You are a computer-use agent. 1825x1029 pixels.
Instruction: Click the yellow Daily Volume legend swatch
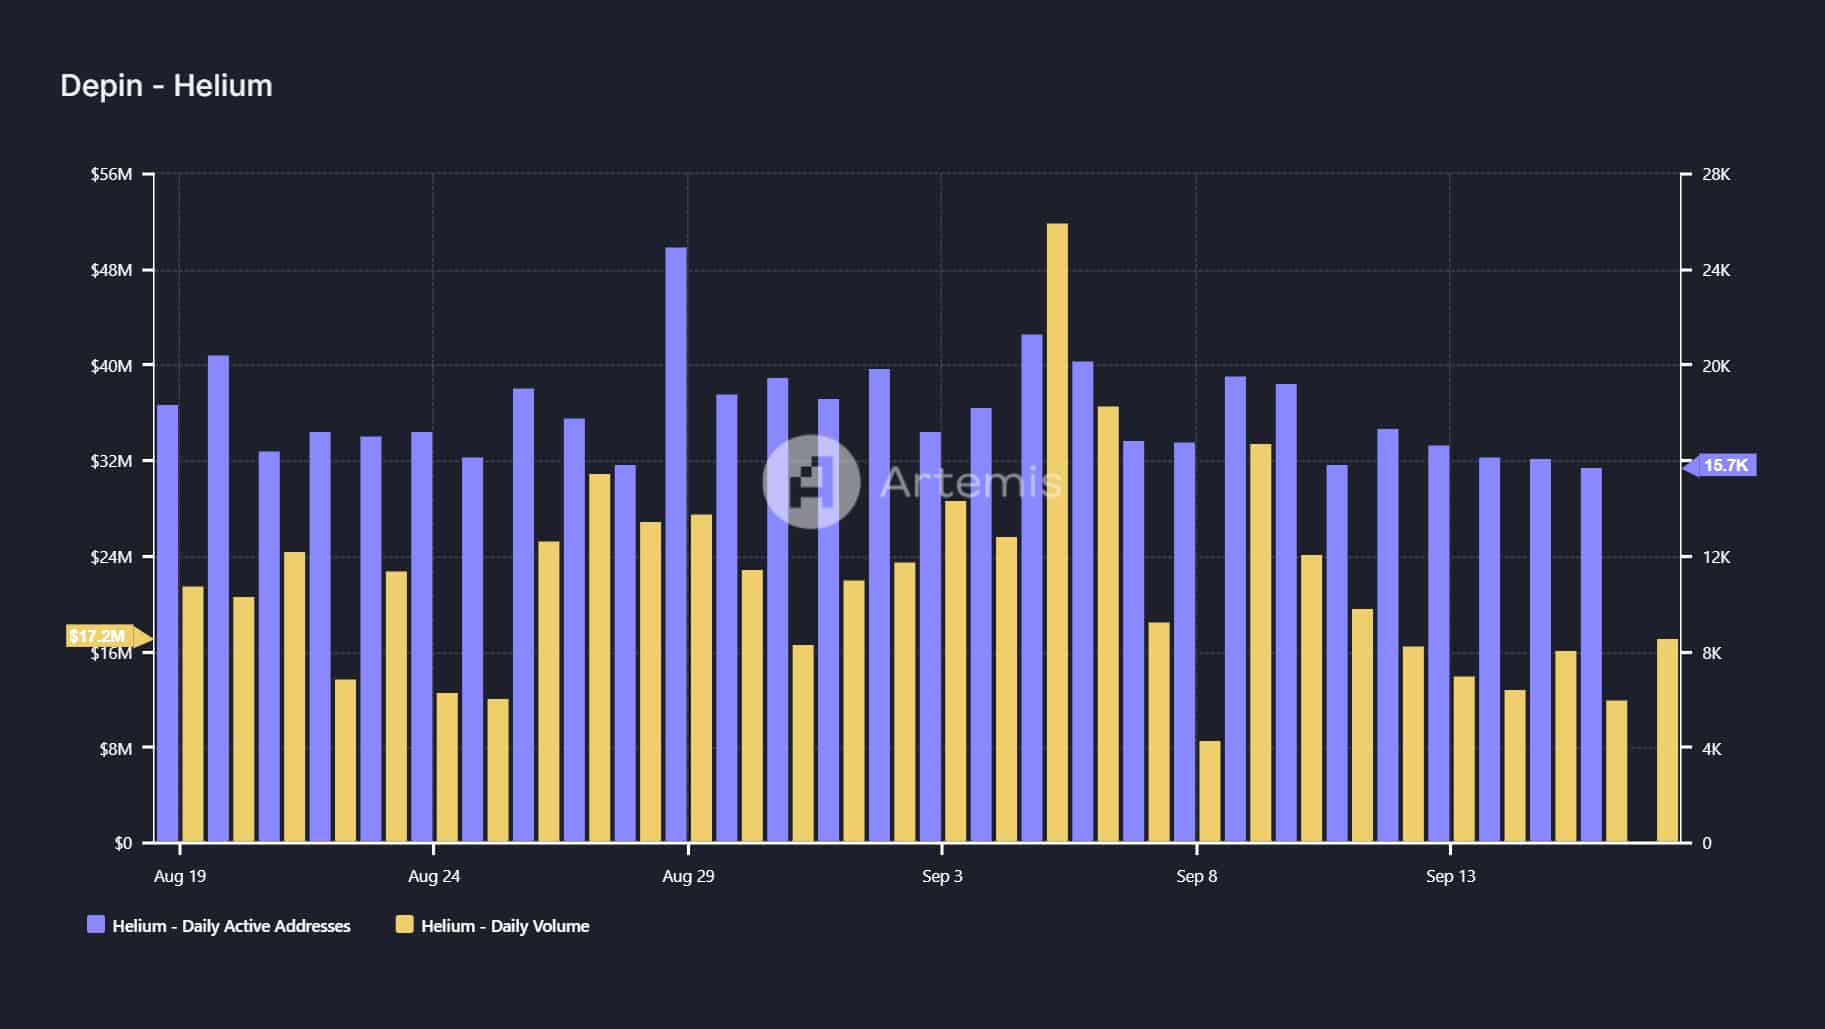[405, 925]
